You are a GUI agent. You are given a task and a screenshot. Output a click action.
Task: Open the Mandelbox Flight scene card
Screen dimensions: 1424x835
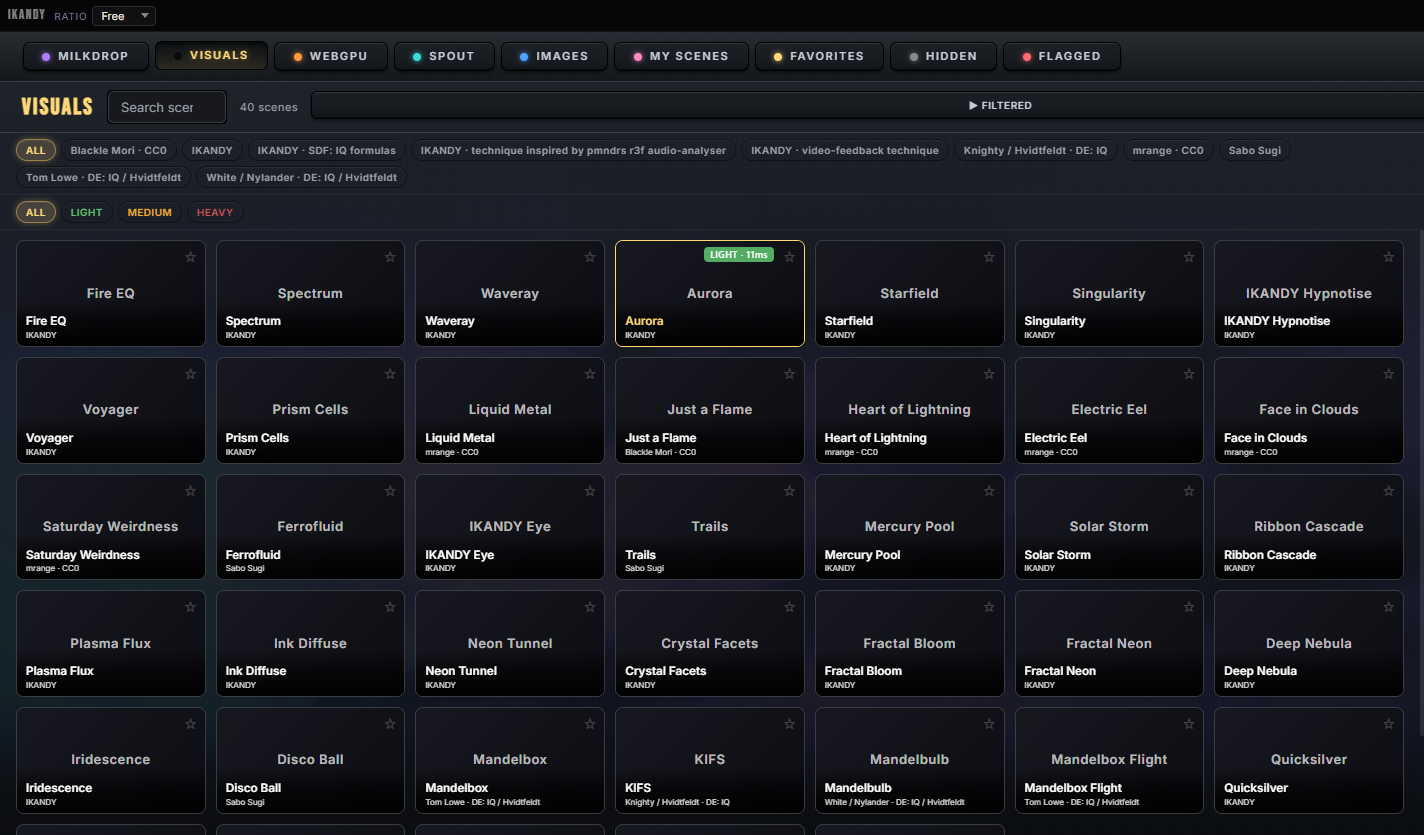coord(1109,760)
